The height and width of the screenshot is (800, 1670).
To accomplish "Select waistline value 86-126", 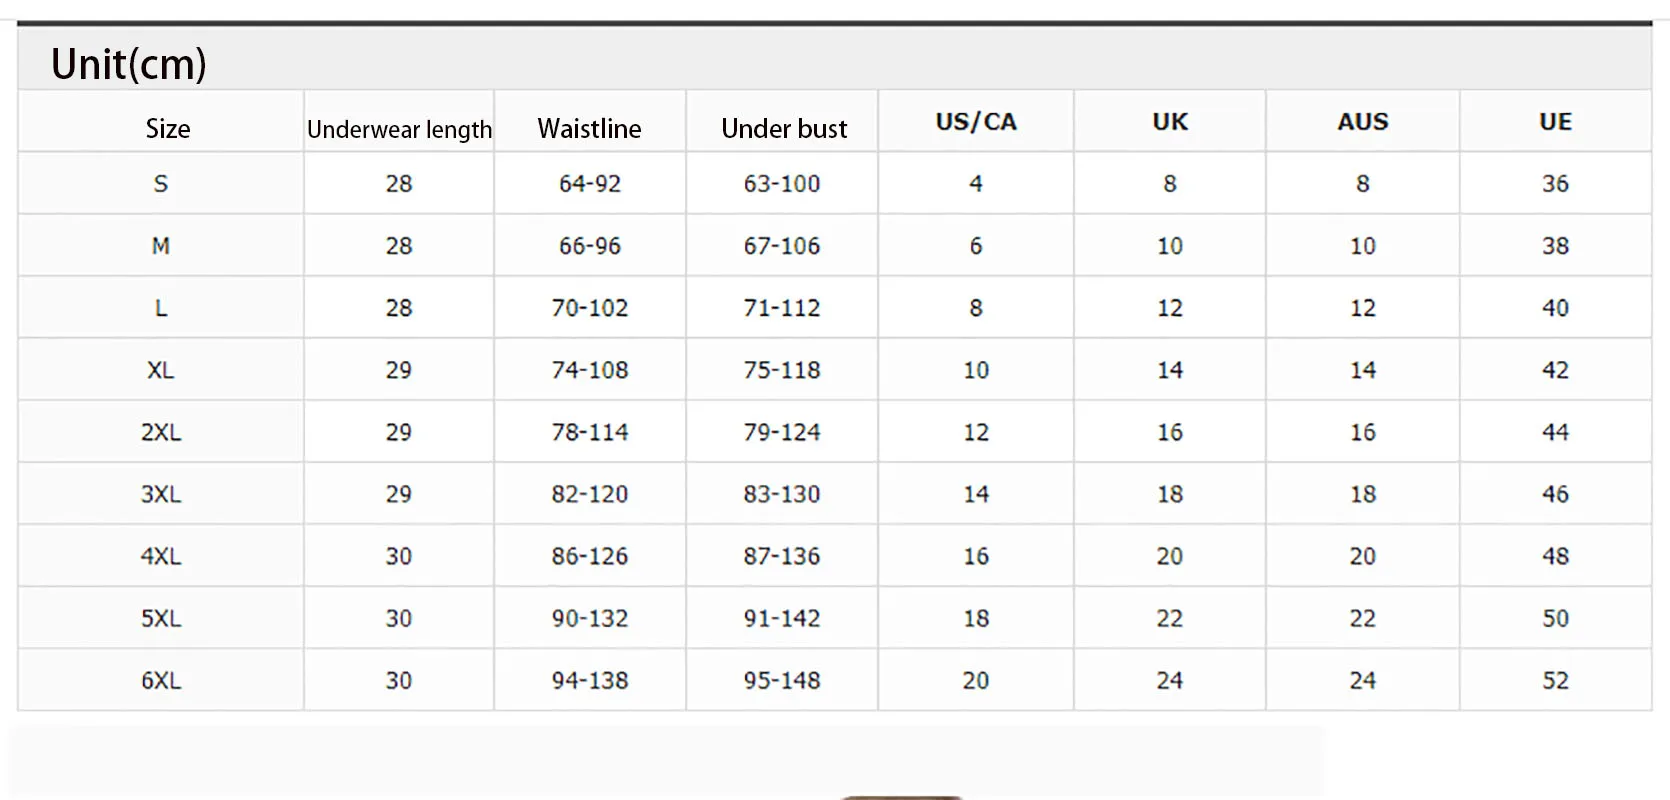I will [590, 556].
